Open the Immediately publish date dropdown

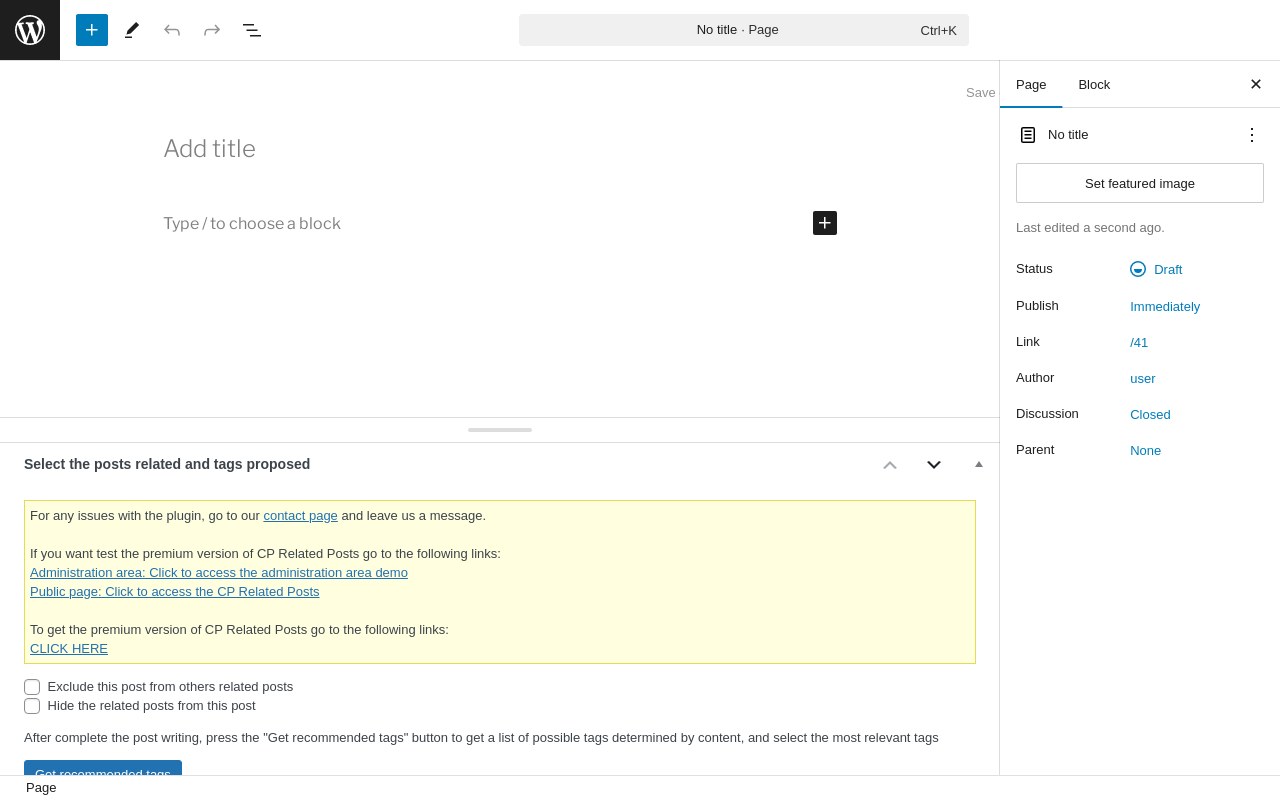point(1165,306)
